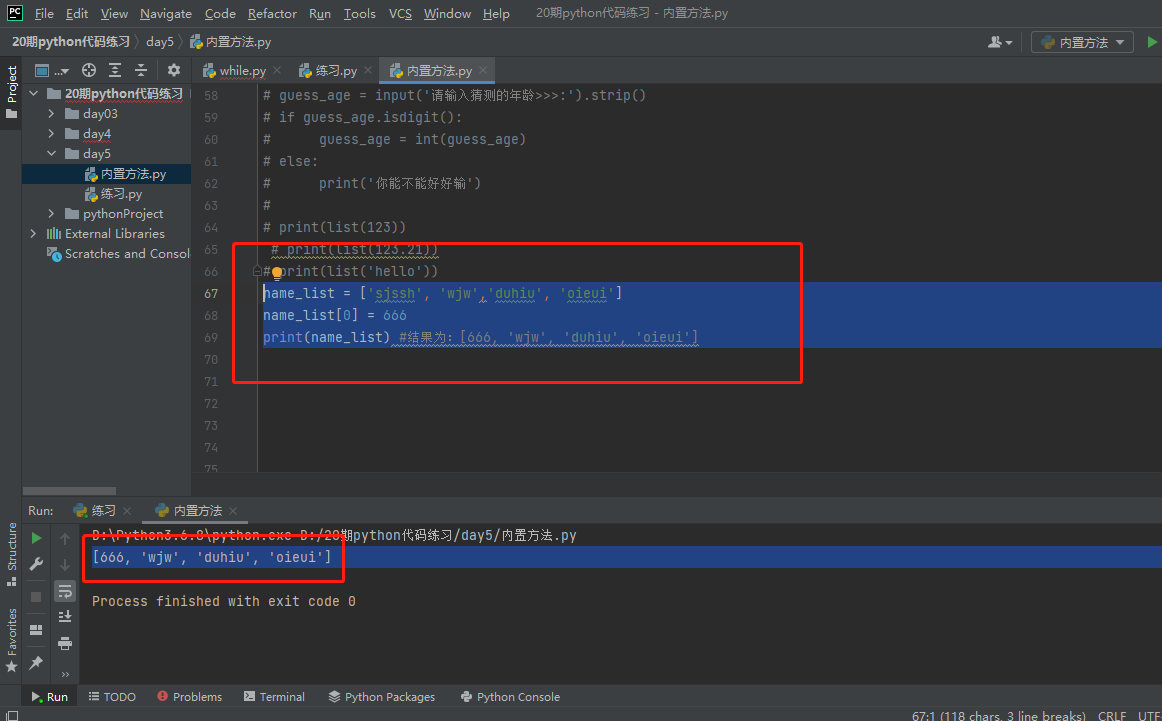The image size is (1162, 721).
Task: Open the Python Console tool window
Action: [511, 697]
